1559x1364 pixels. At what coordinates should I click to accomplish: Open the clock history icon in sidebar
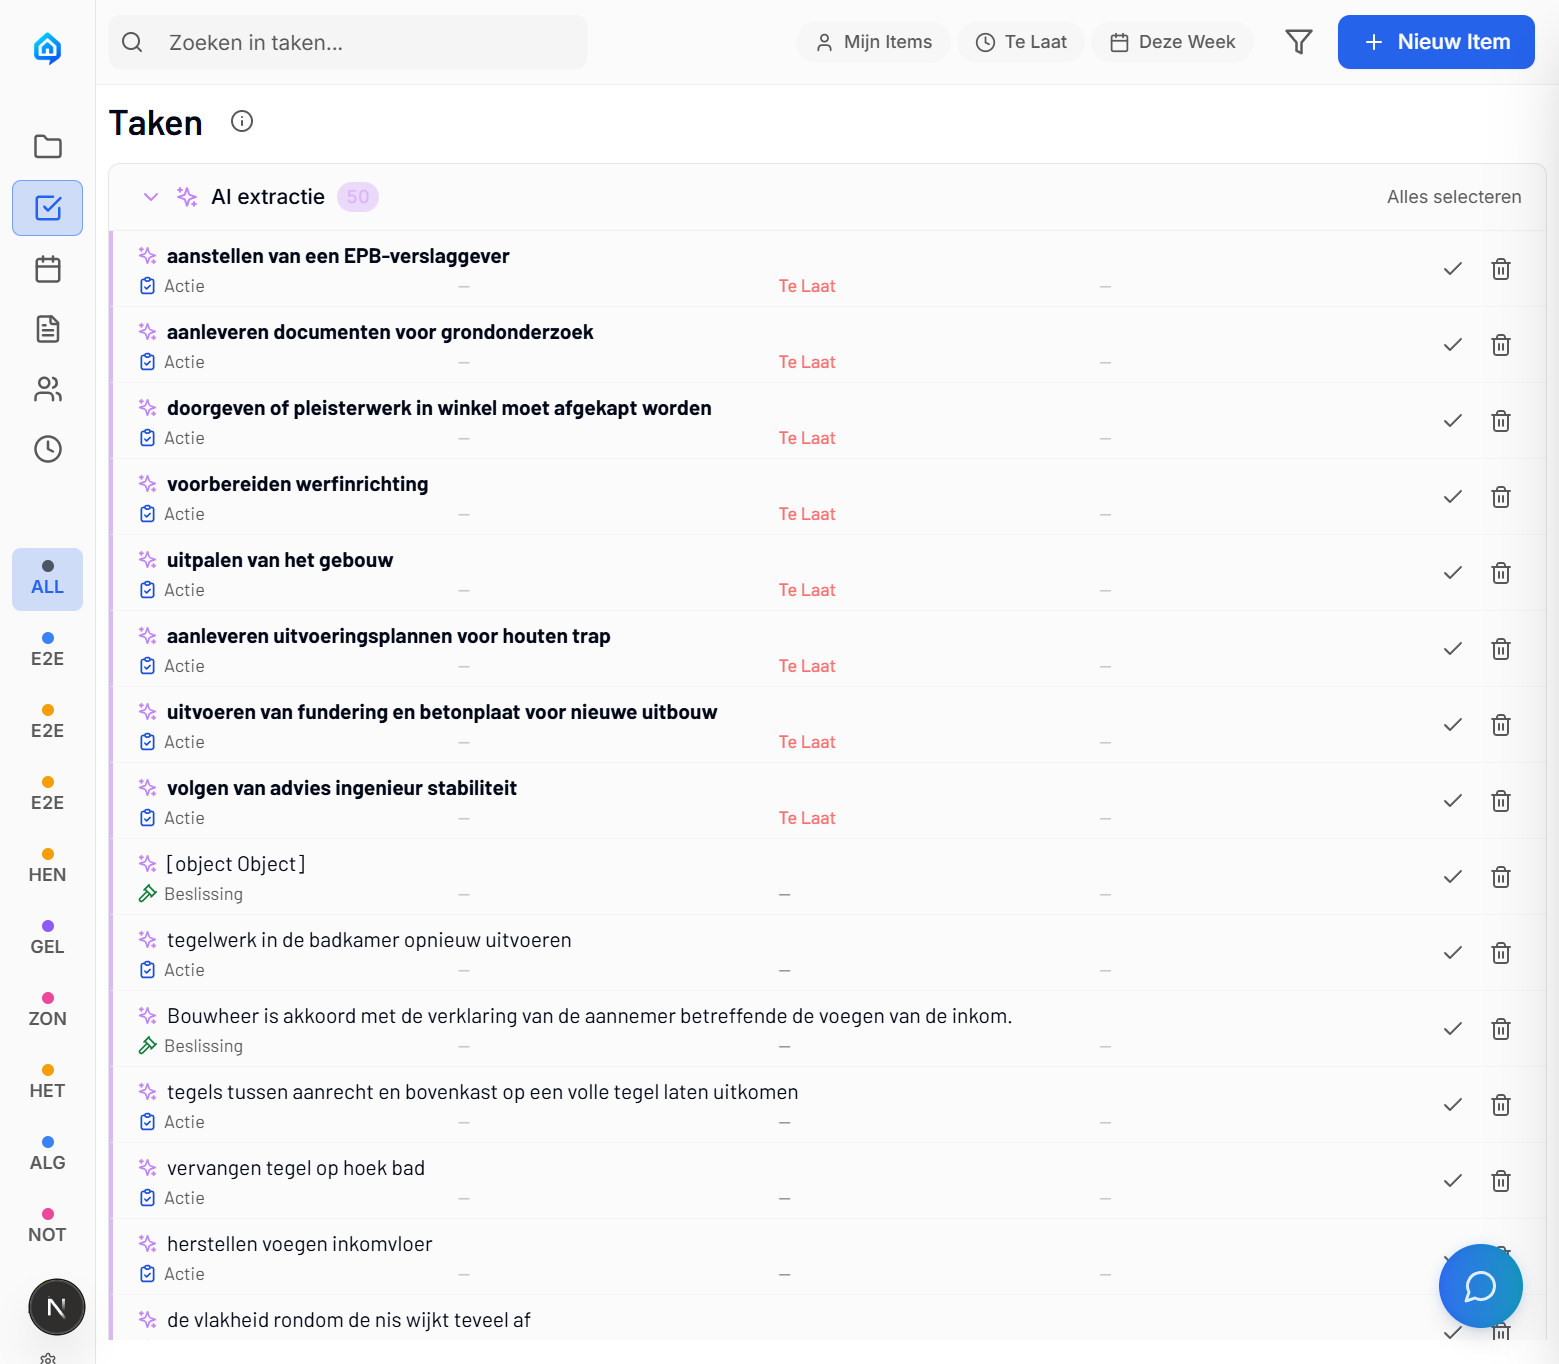pyautogui.click(x=47, y=449)
